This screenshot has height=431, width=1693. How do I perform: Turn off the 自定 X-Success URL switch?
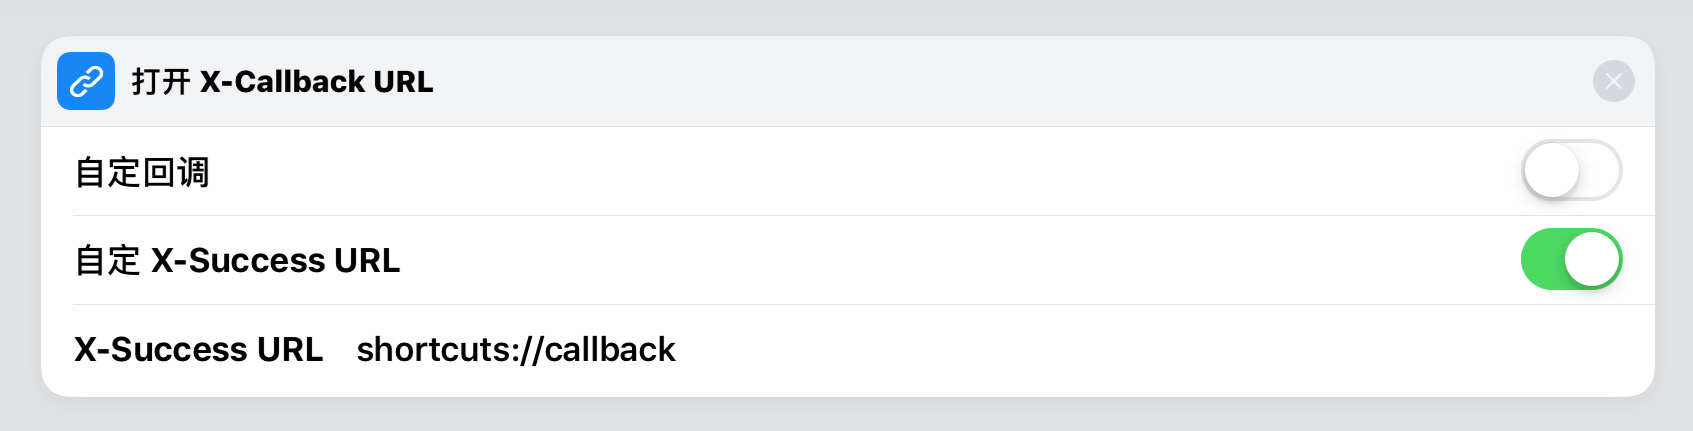click(1571, 260)
